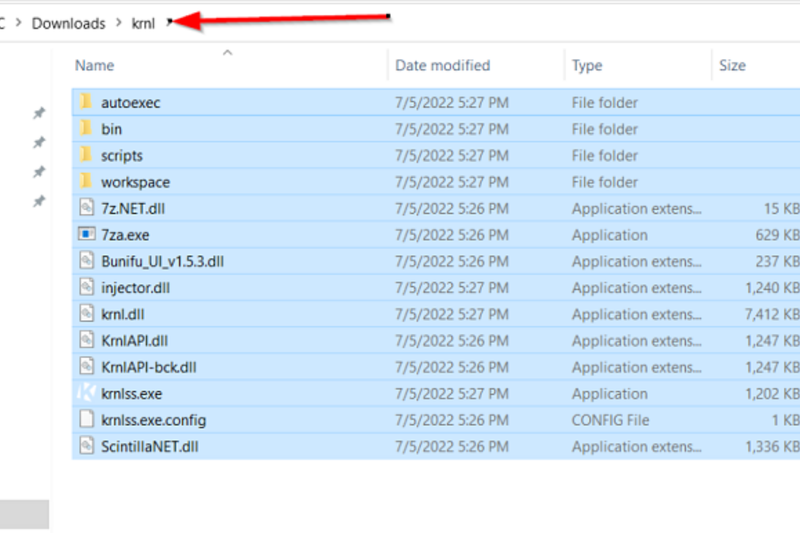The image size is (800, 533).
Task: Select the scripts folder name
Action: [122, 156]
